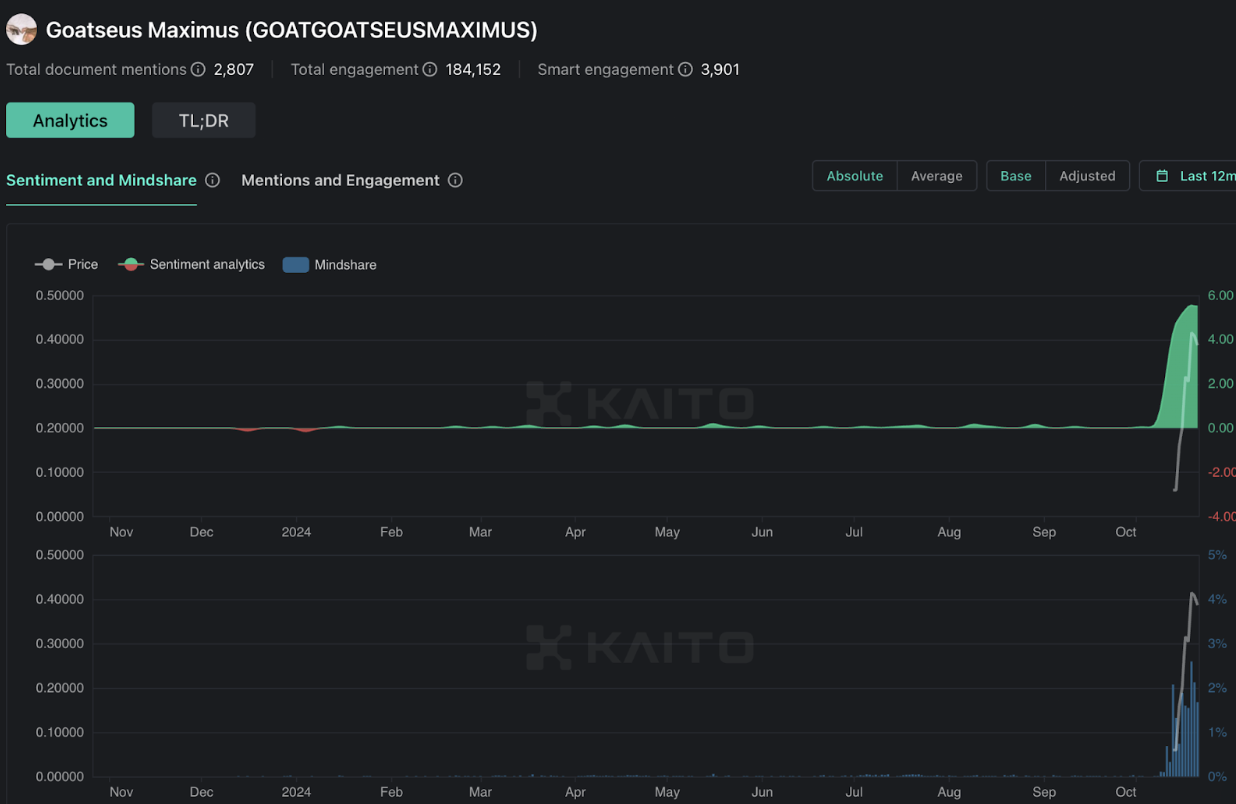Click the 6.00 sentiment axis label
This screenshot has height=804, width=1236.
(1220, 296)
